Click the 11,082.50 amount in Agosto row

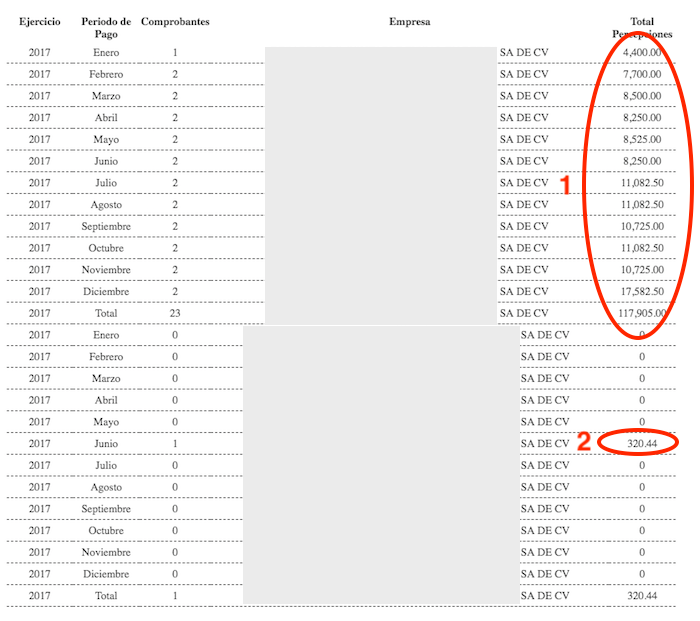point(642,204)
